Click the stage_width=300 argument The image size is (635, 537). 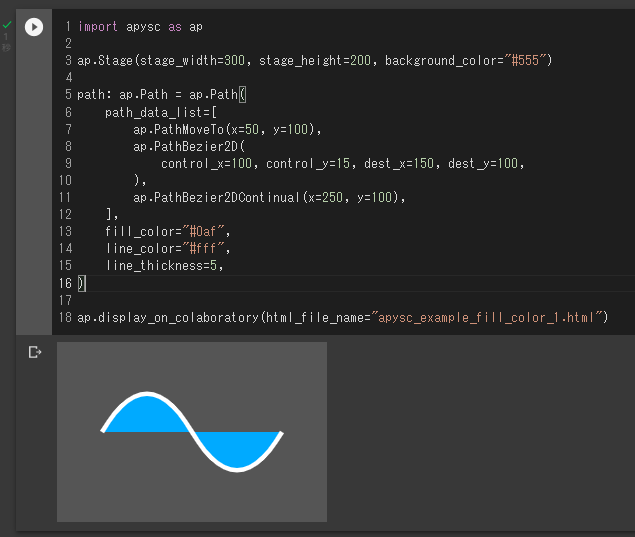pyautogui.click(x=192, y=61)
